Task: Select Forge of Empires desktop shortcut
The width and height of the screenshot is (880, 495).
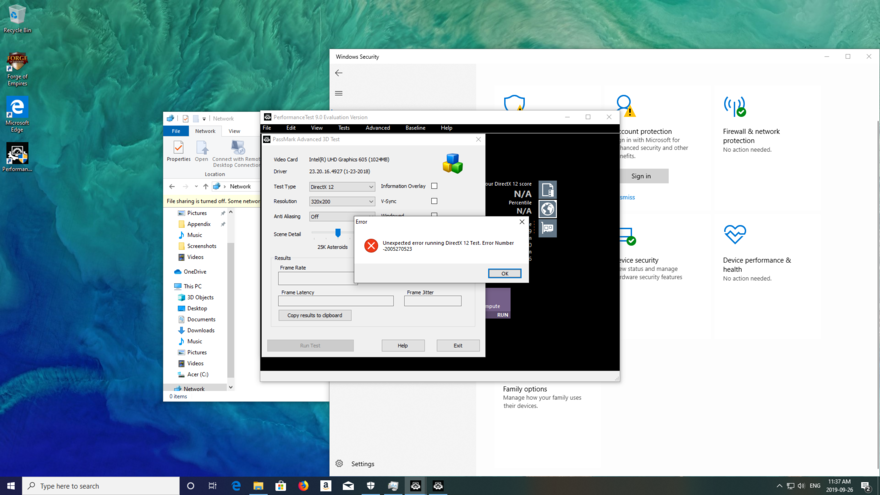Action: pos(17,70)
